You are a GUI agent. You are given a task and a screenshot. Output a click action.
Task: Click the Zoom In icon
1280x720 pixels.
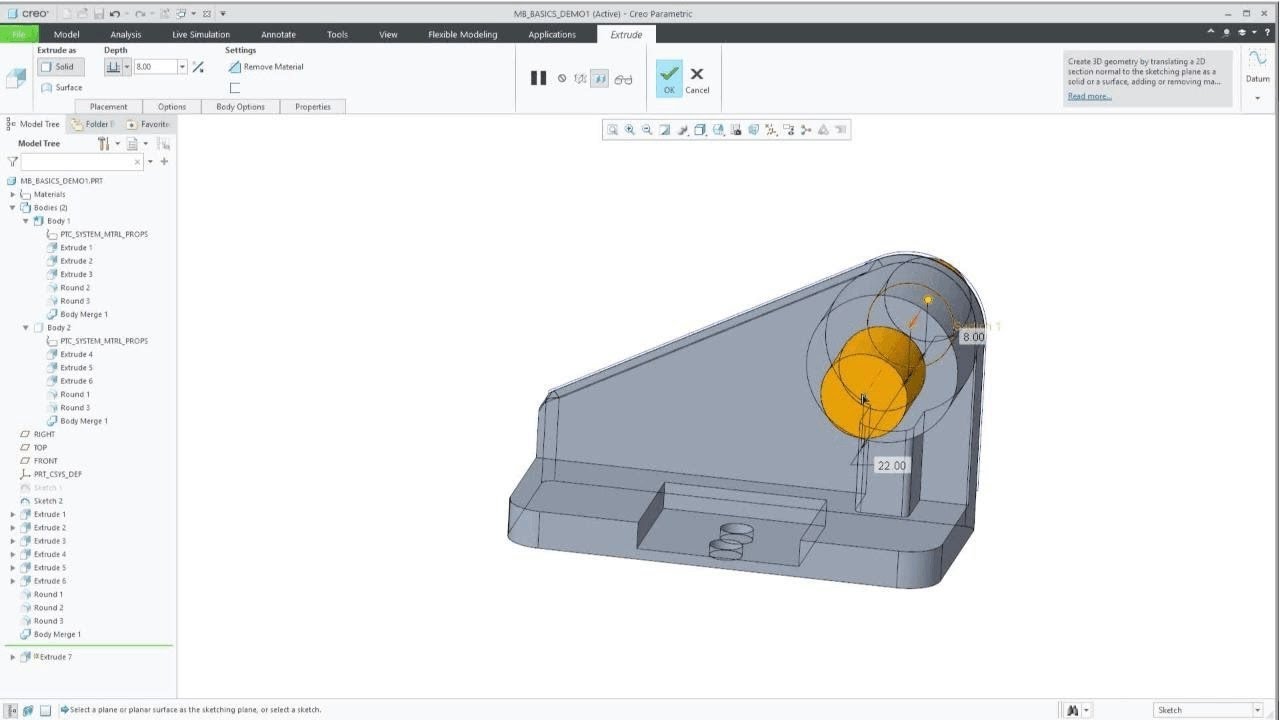click(630, 129)
